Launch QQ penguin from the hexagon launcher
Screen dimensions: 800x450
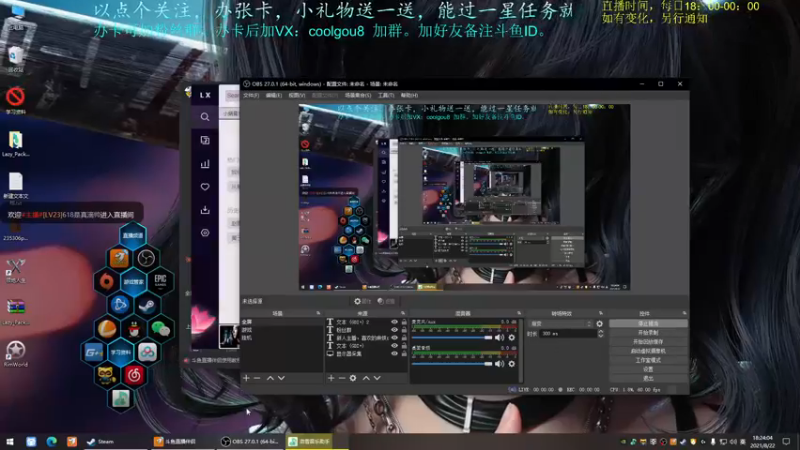pyautogui.click(x=134, y=329)
